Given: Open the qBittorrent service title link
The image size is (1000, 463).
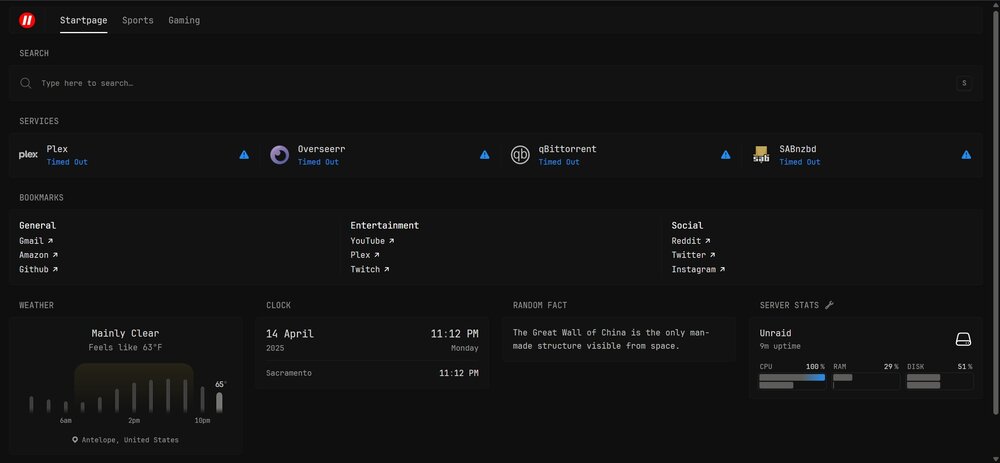Looking at the screenshot, I should point(568,149).
